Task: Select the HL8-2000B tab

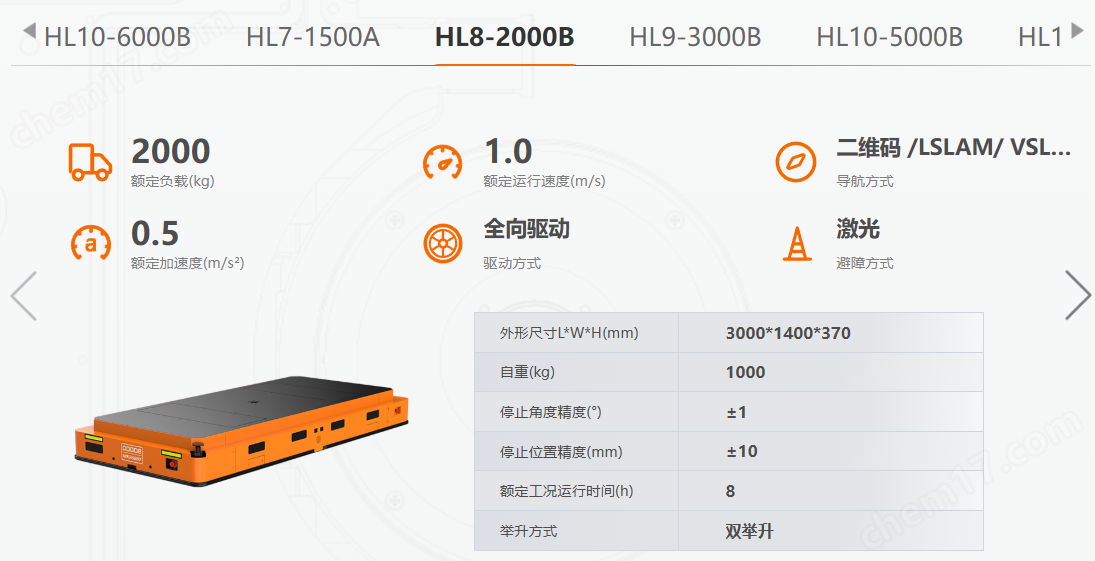Action: click(x=505, y=36)
